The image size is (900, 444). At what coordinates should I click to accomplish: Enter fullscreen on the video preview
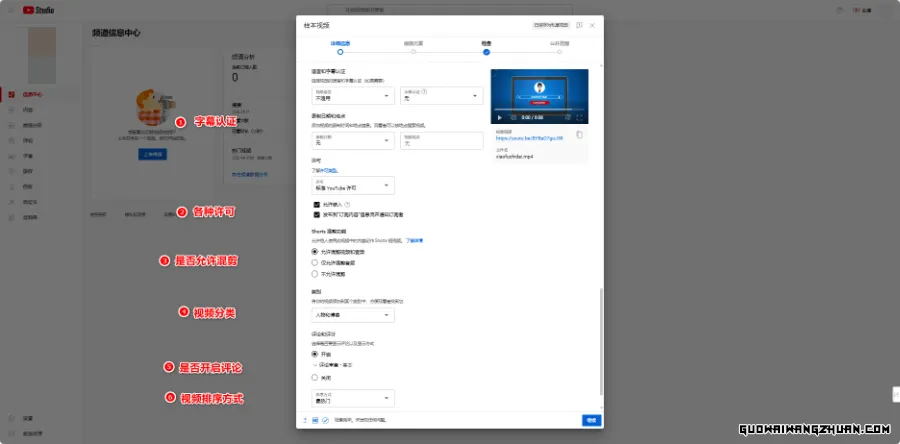click(x=579, y=118)
